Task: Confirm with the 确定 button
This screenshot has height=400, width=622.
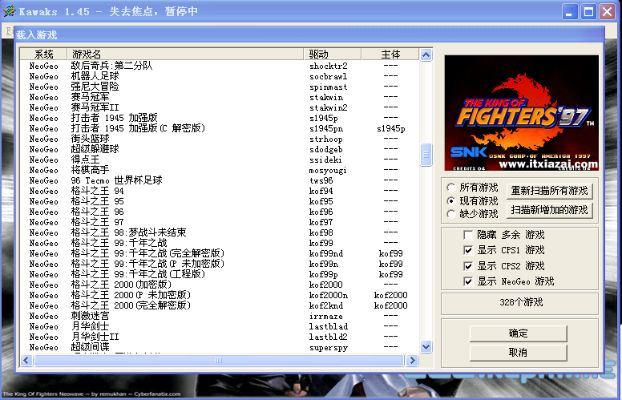Action: [518, 333]
